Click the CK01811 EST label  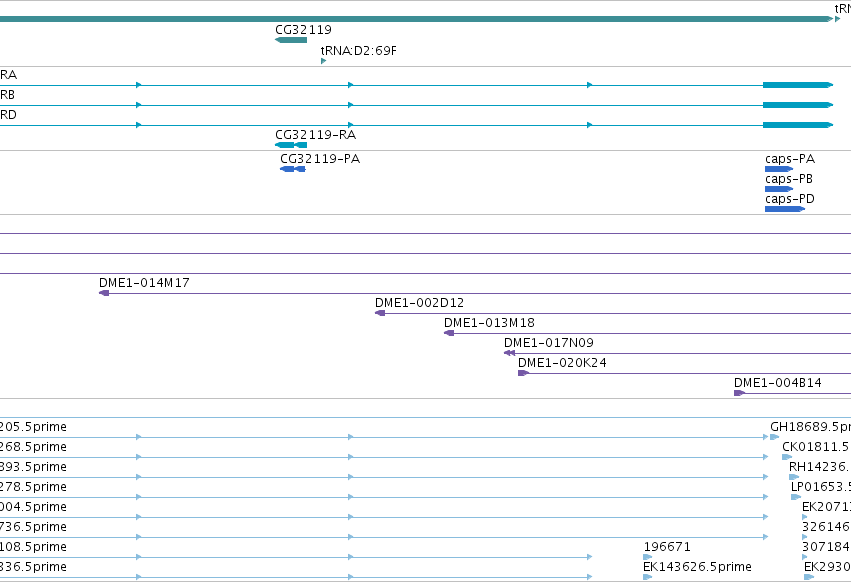tap(816, 447)
